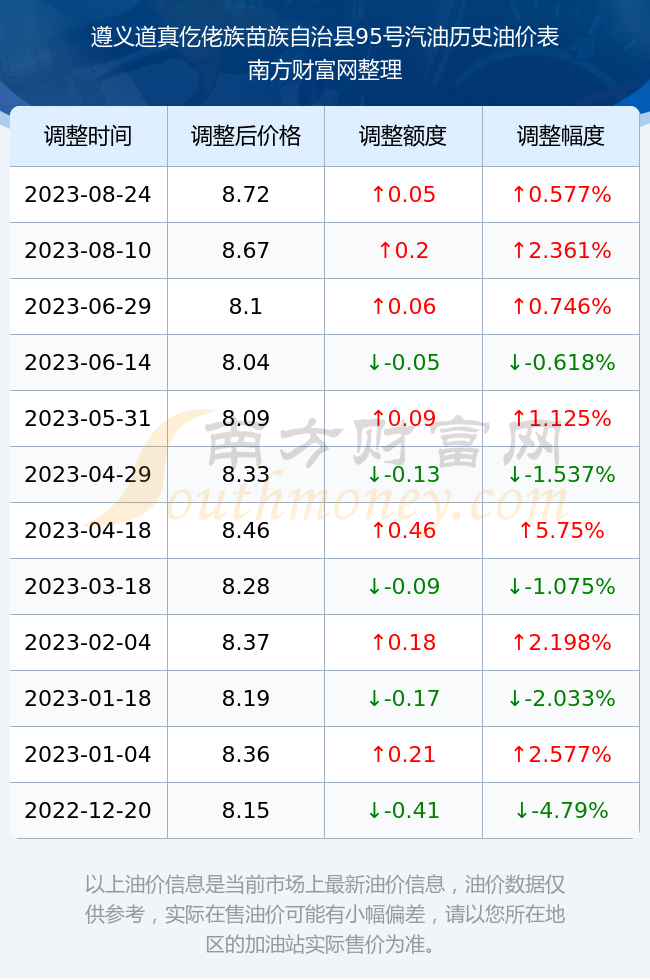650x980 pixels.
Task: Click the ↓-1.537% percentage cell
Action: (561, 474)
